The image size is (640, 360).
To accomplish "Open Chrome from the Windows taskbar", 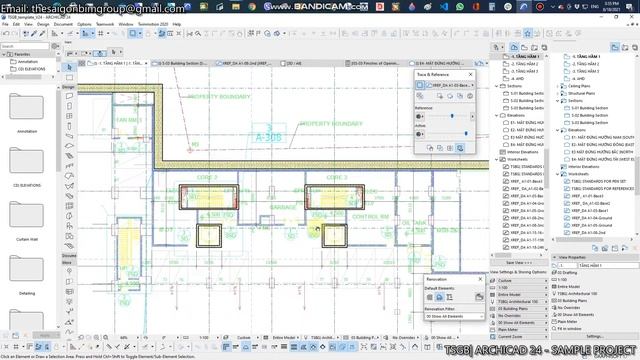I will tap(252, 7).
